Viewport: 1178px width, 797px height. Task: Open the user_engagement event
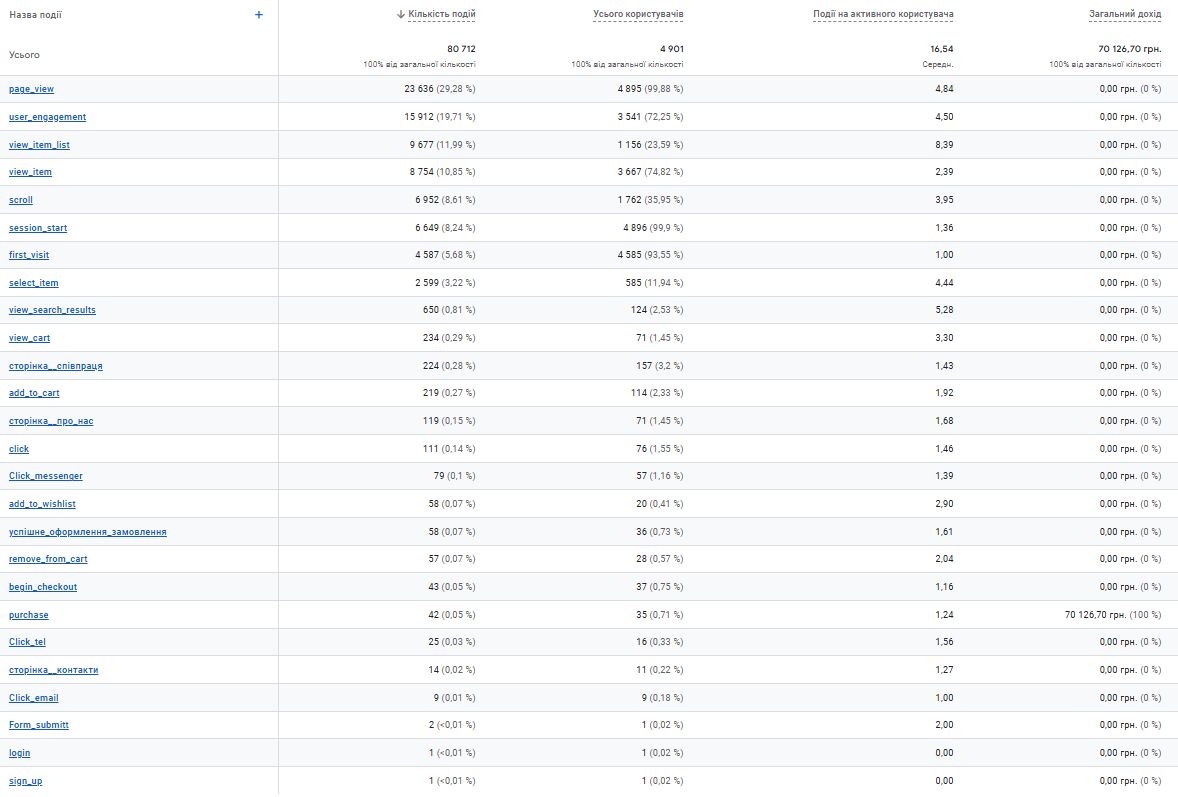pos(47,117)
